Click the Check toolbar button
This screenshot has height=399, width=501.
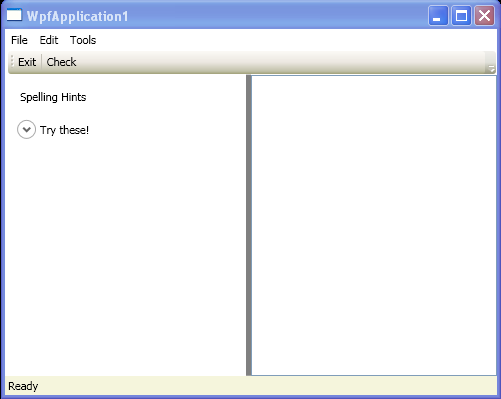pyautogui.click(x=61, y=62)
